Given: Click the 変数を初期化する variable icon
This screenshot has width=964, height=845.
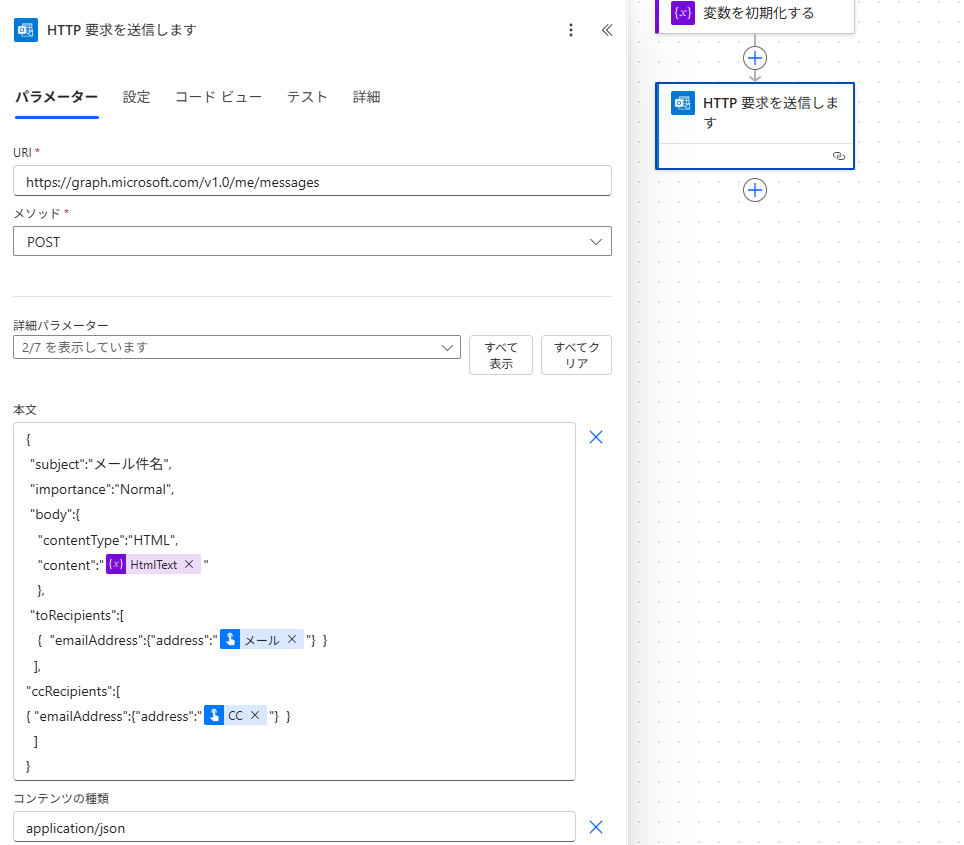Looking at the screenshot, I should [683, 13].
